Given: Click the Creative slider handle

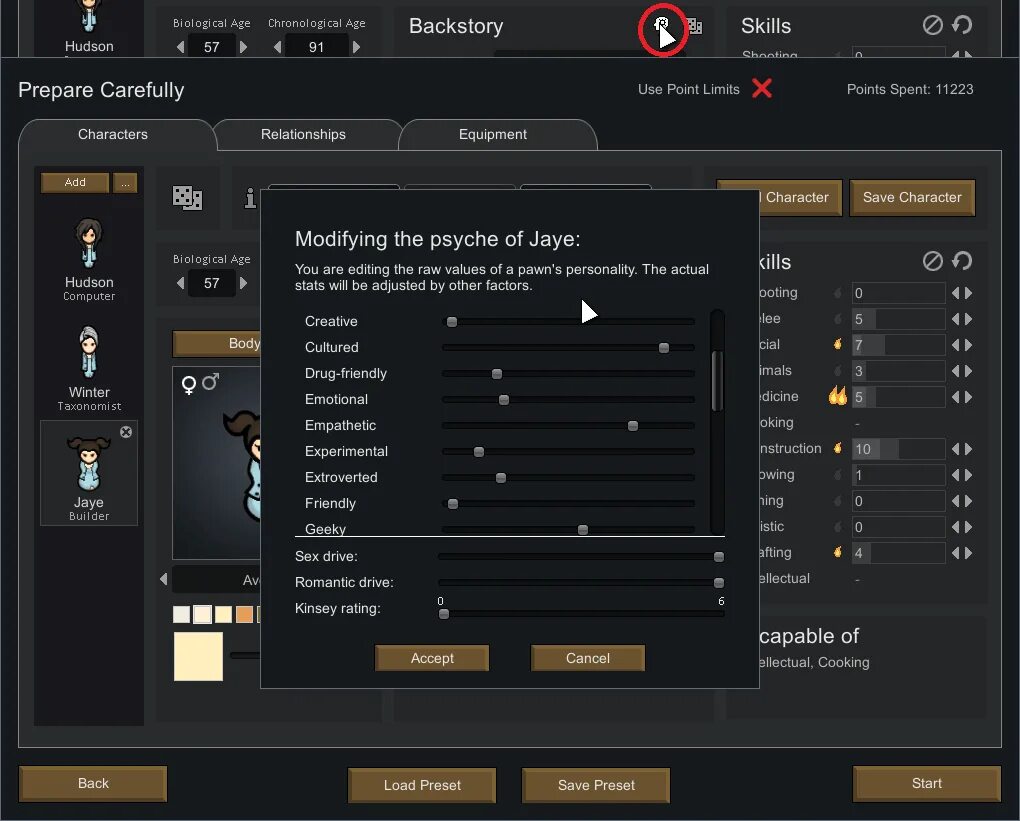Looking at the screenshot, I should click(451, 321).
